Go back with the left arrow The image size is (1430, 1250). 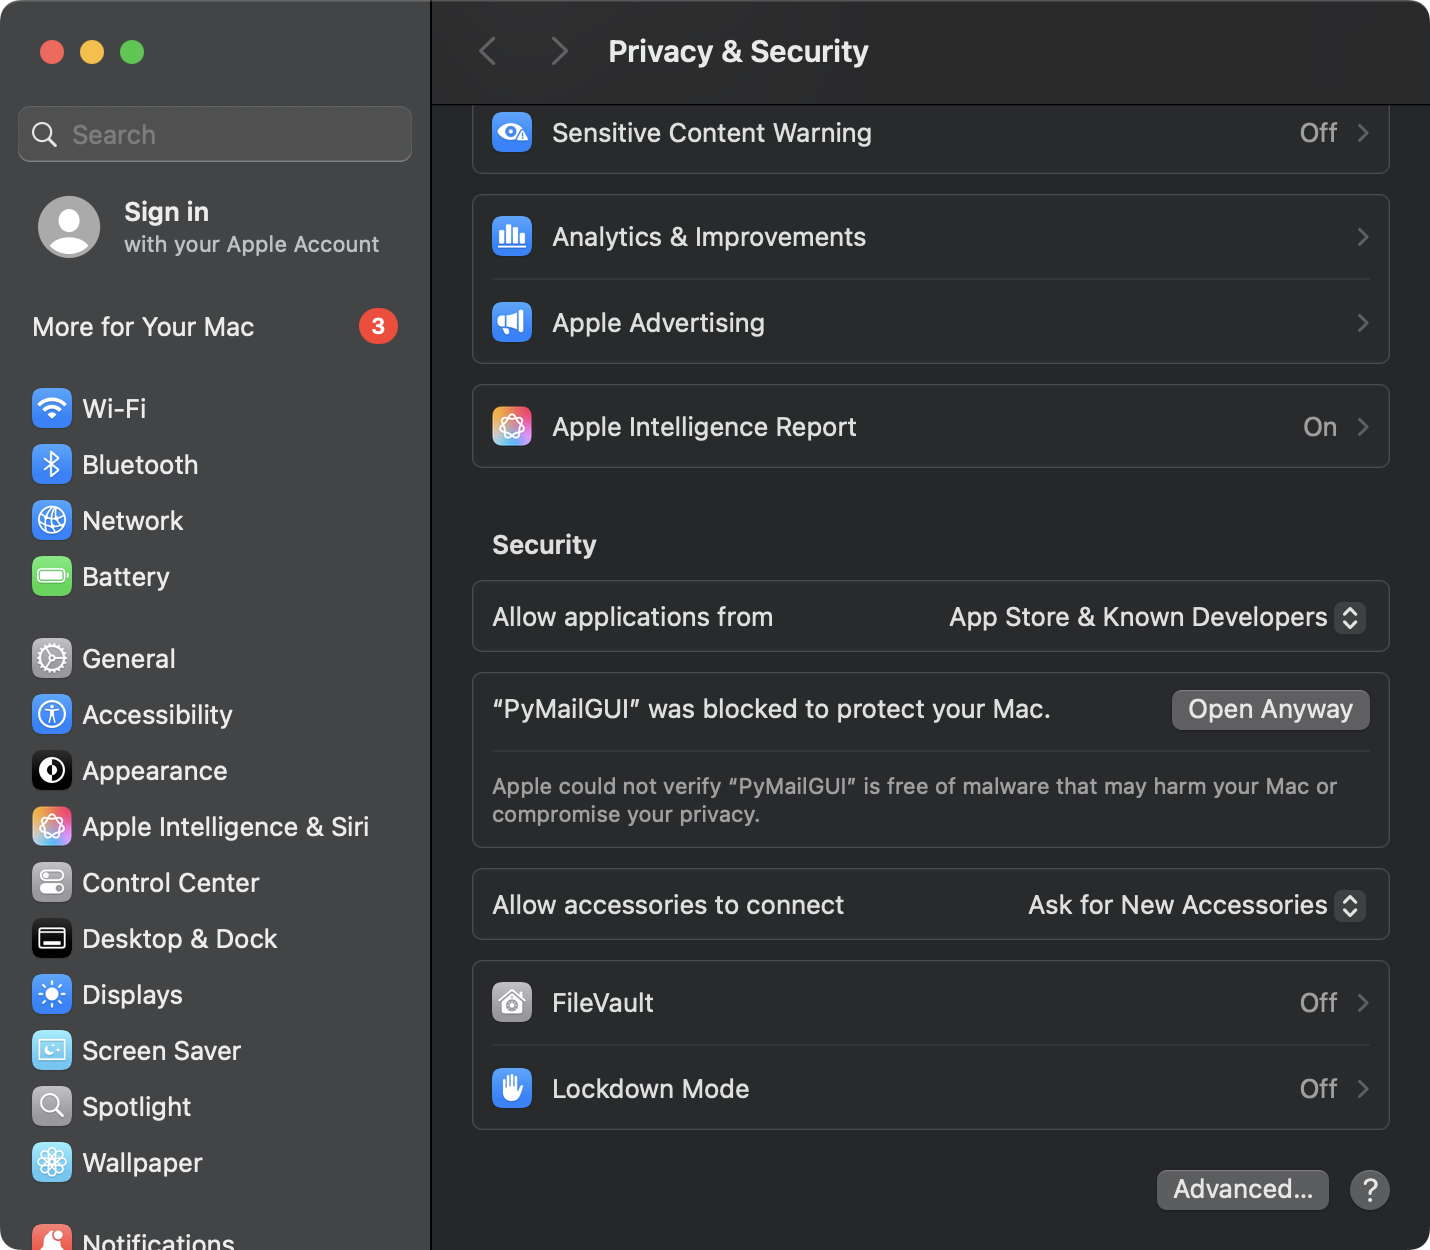pyautogui.click(x=488, y=51)
